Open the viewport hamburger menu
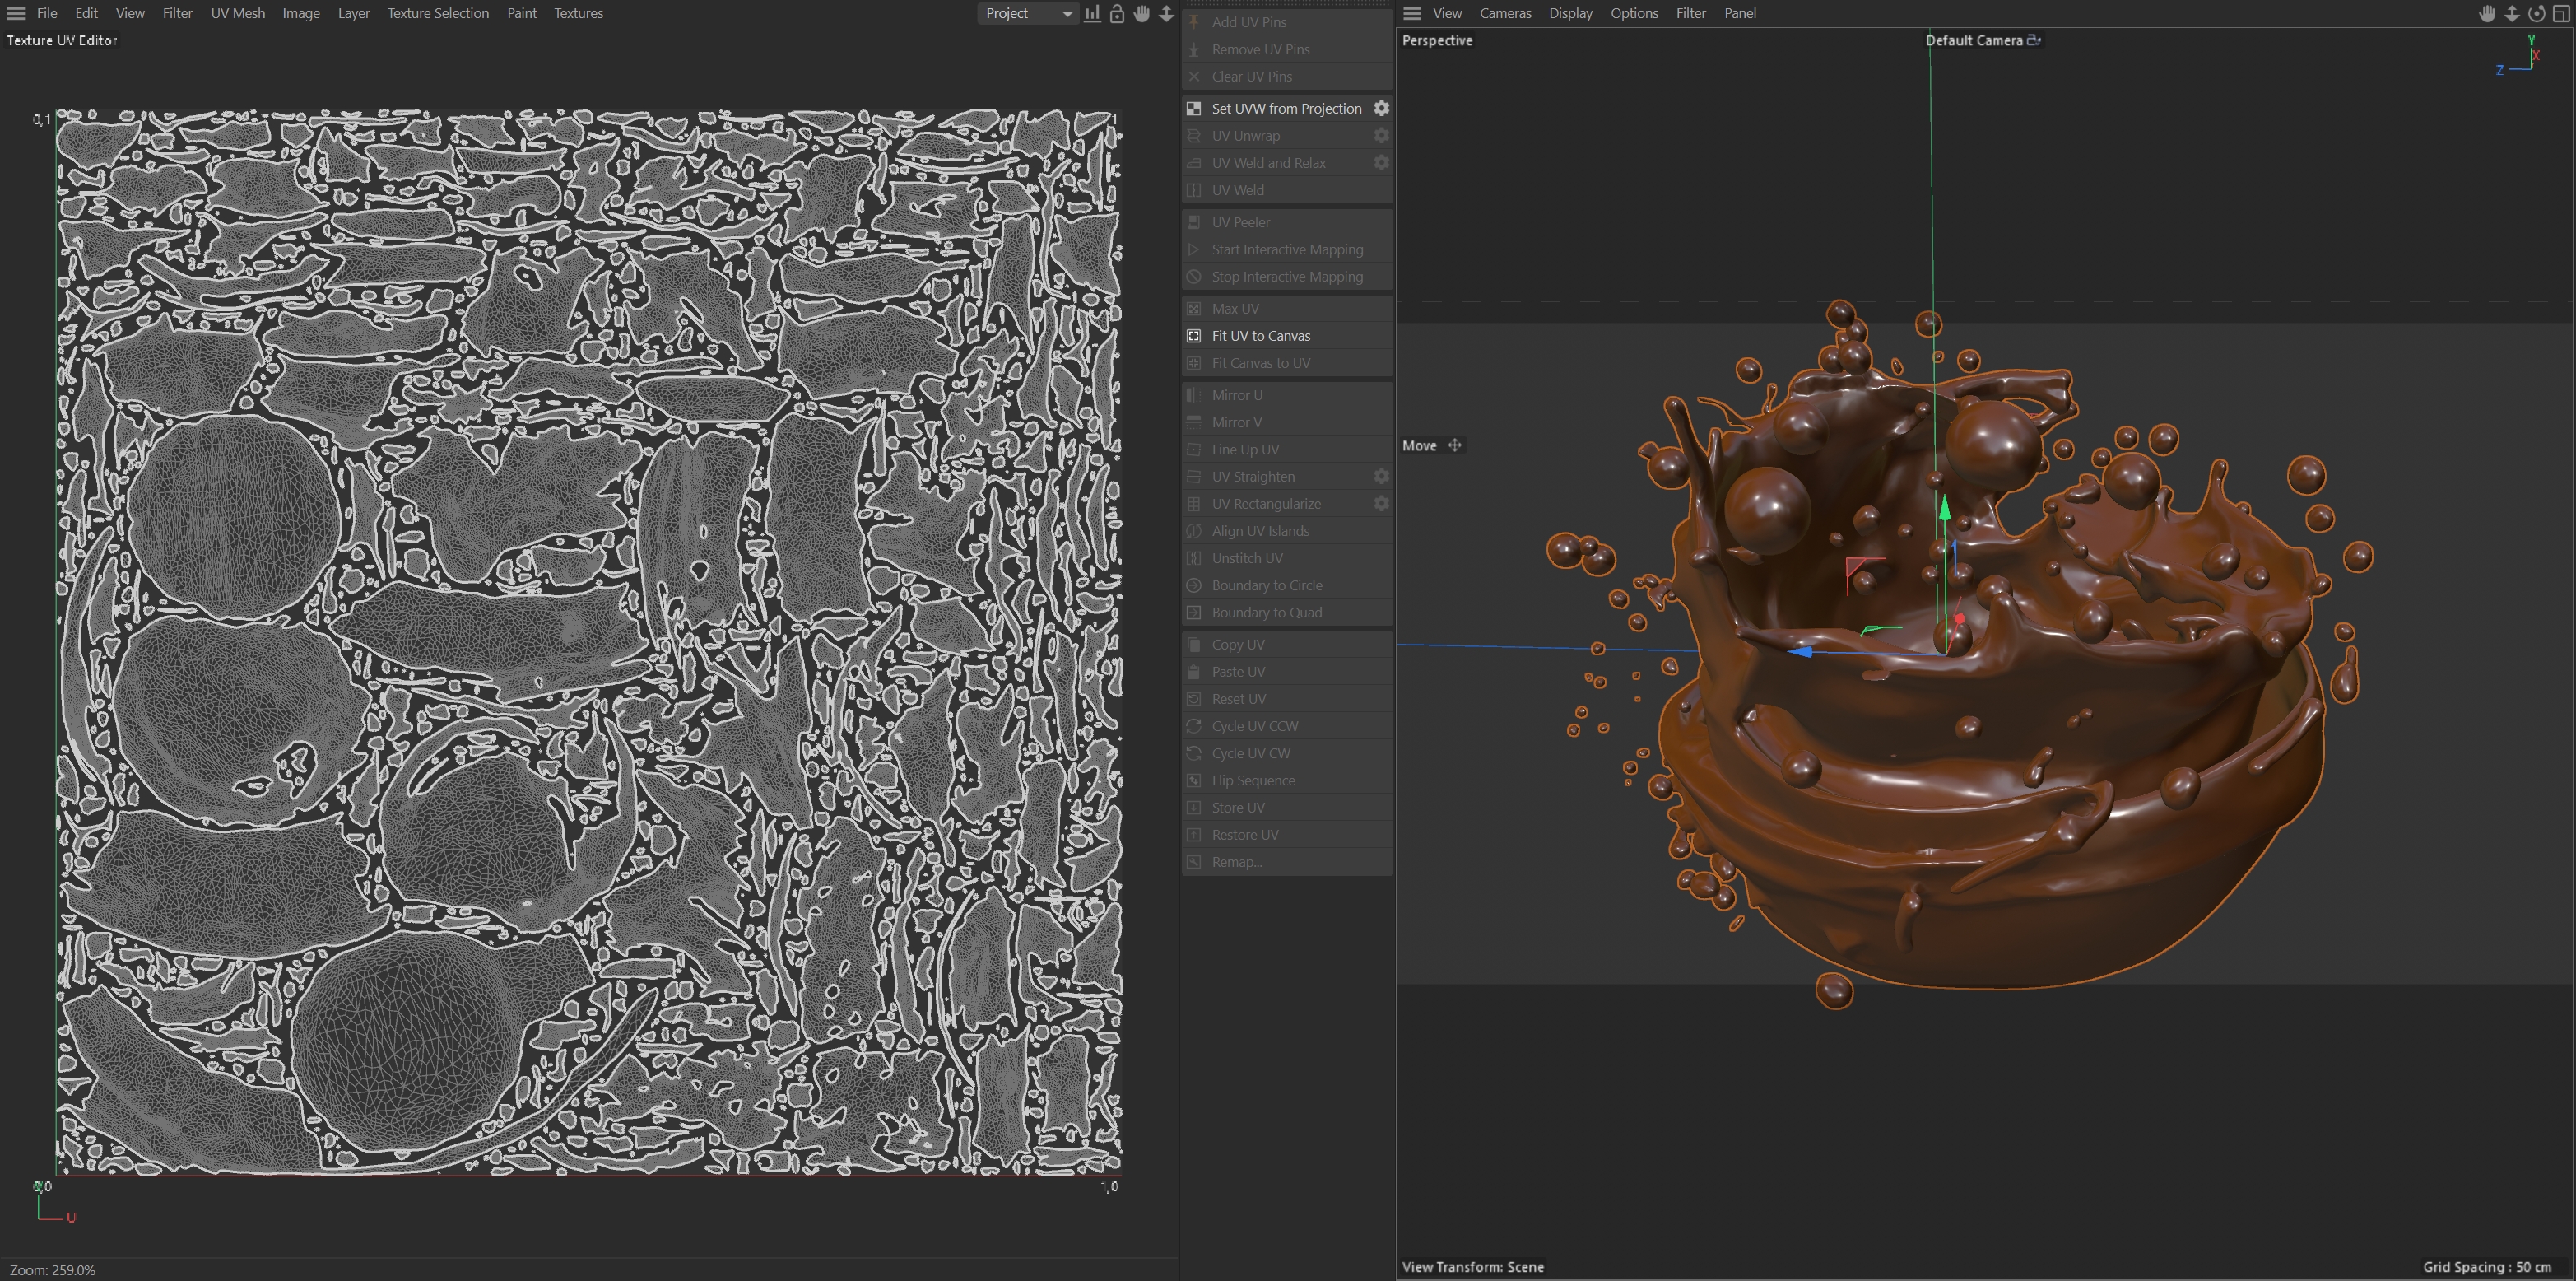 pos(1412,13)
